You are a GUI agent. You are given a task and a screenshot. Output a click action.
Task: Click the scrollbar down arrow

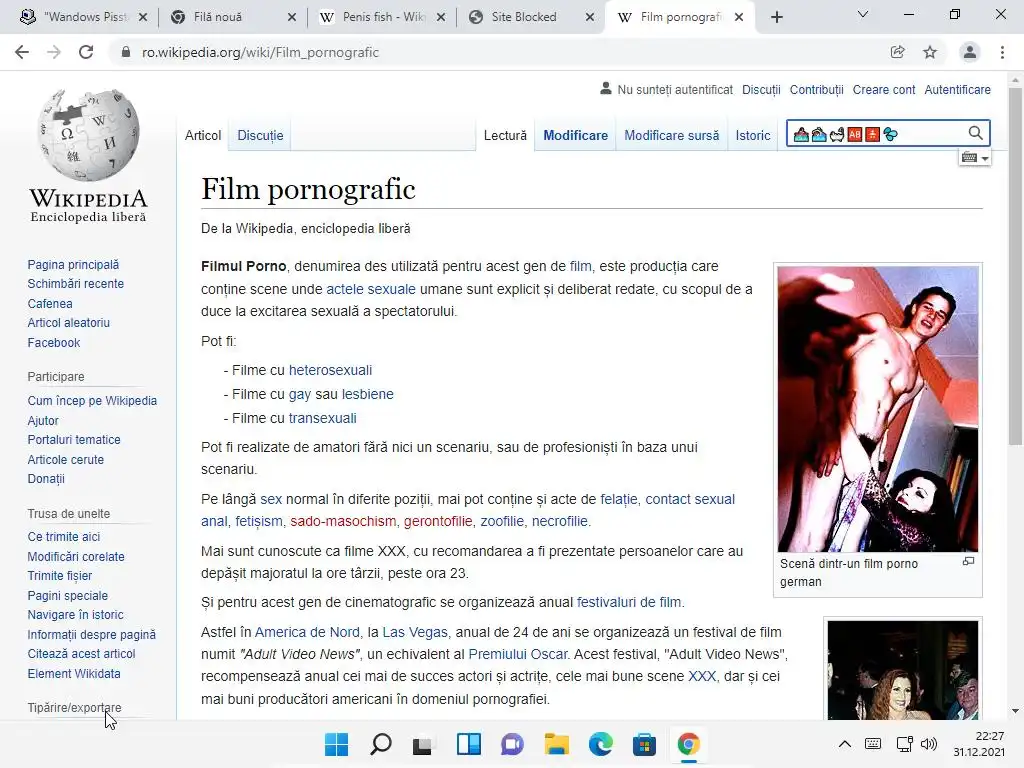pyautogui.click(x=1015, y=711)
